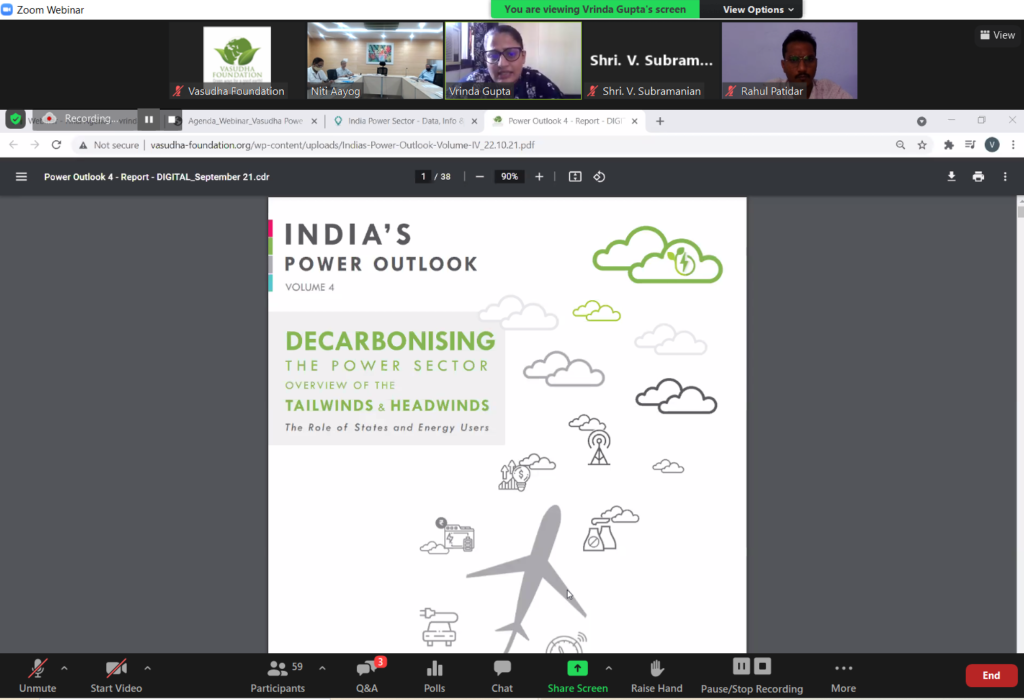This screenshot has height=700, width=1024.
Task: Click the PDF title Power Outlook 4 Report
Action: 157,177
